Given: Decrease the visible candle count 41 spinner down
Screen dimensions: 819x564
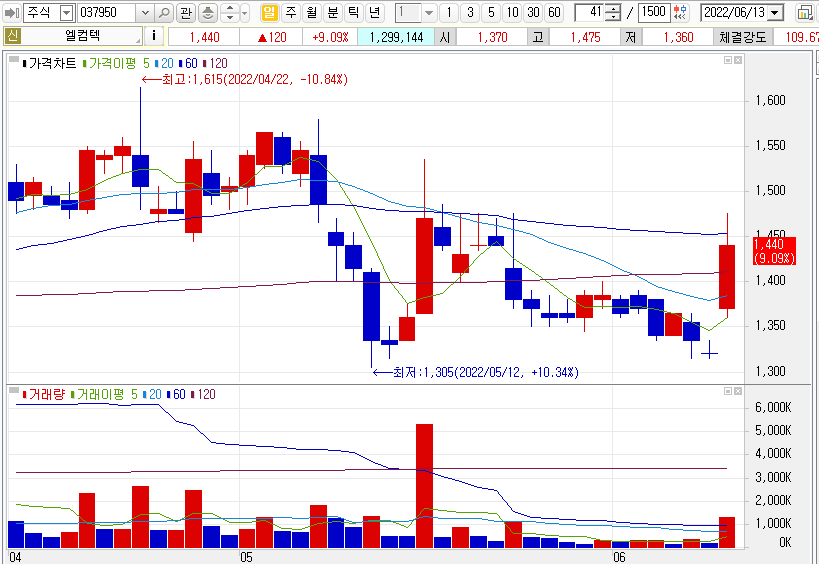Looking at the screenshot, I should 614,17.
